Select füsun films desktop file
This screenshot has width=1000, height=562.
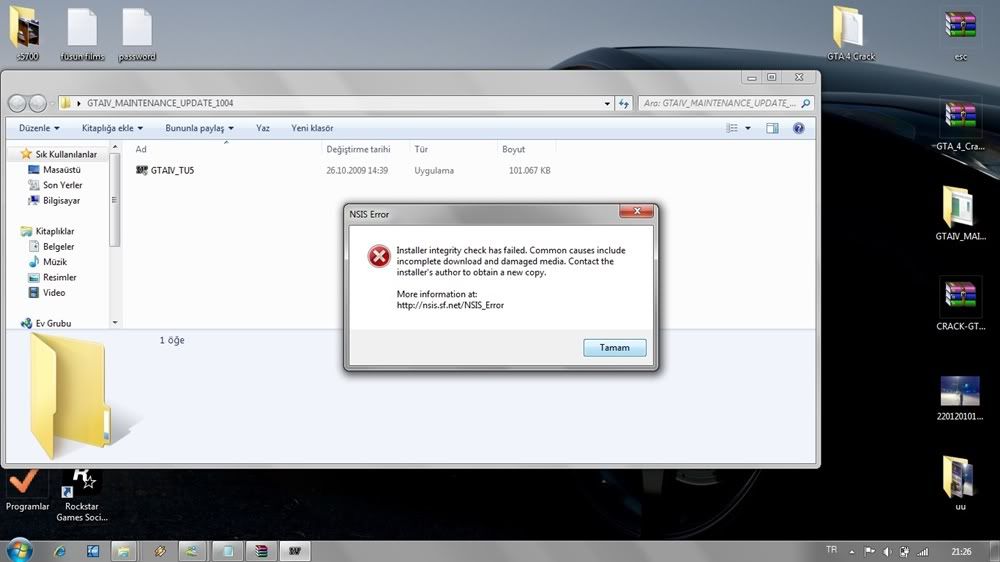click(82, 33)
